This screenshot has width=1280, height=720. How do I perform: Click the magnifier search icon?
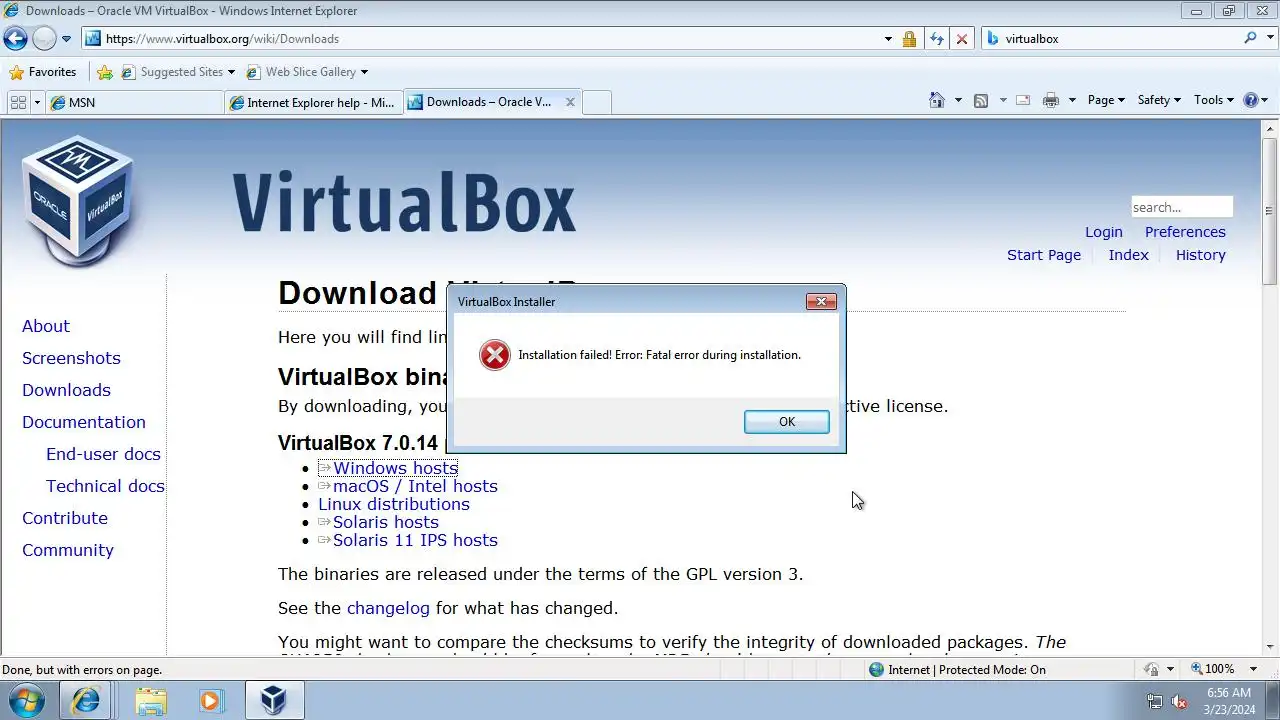(x=1250, y=38)
